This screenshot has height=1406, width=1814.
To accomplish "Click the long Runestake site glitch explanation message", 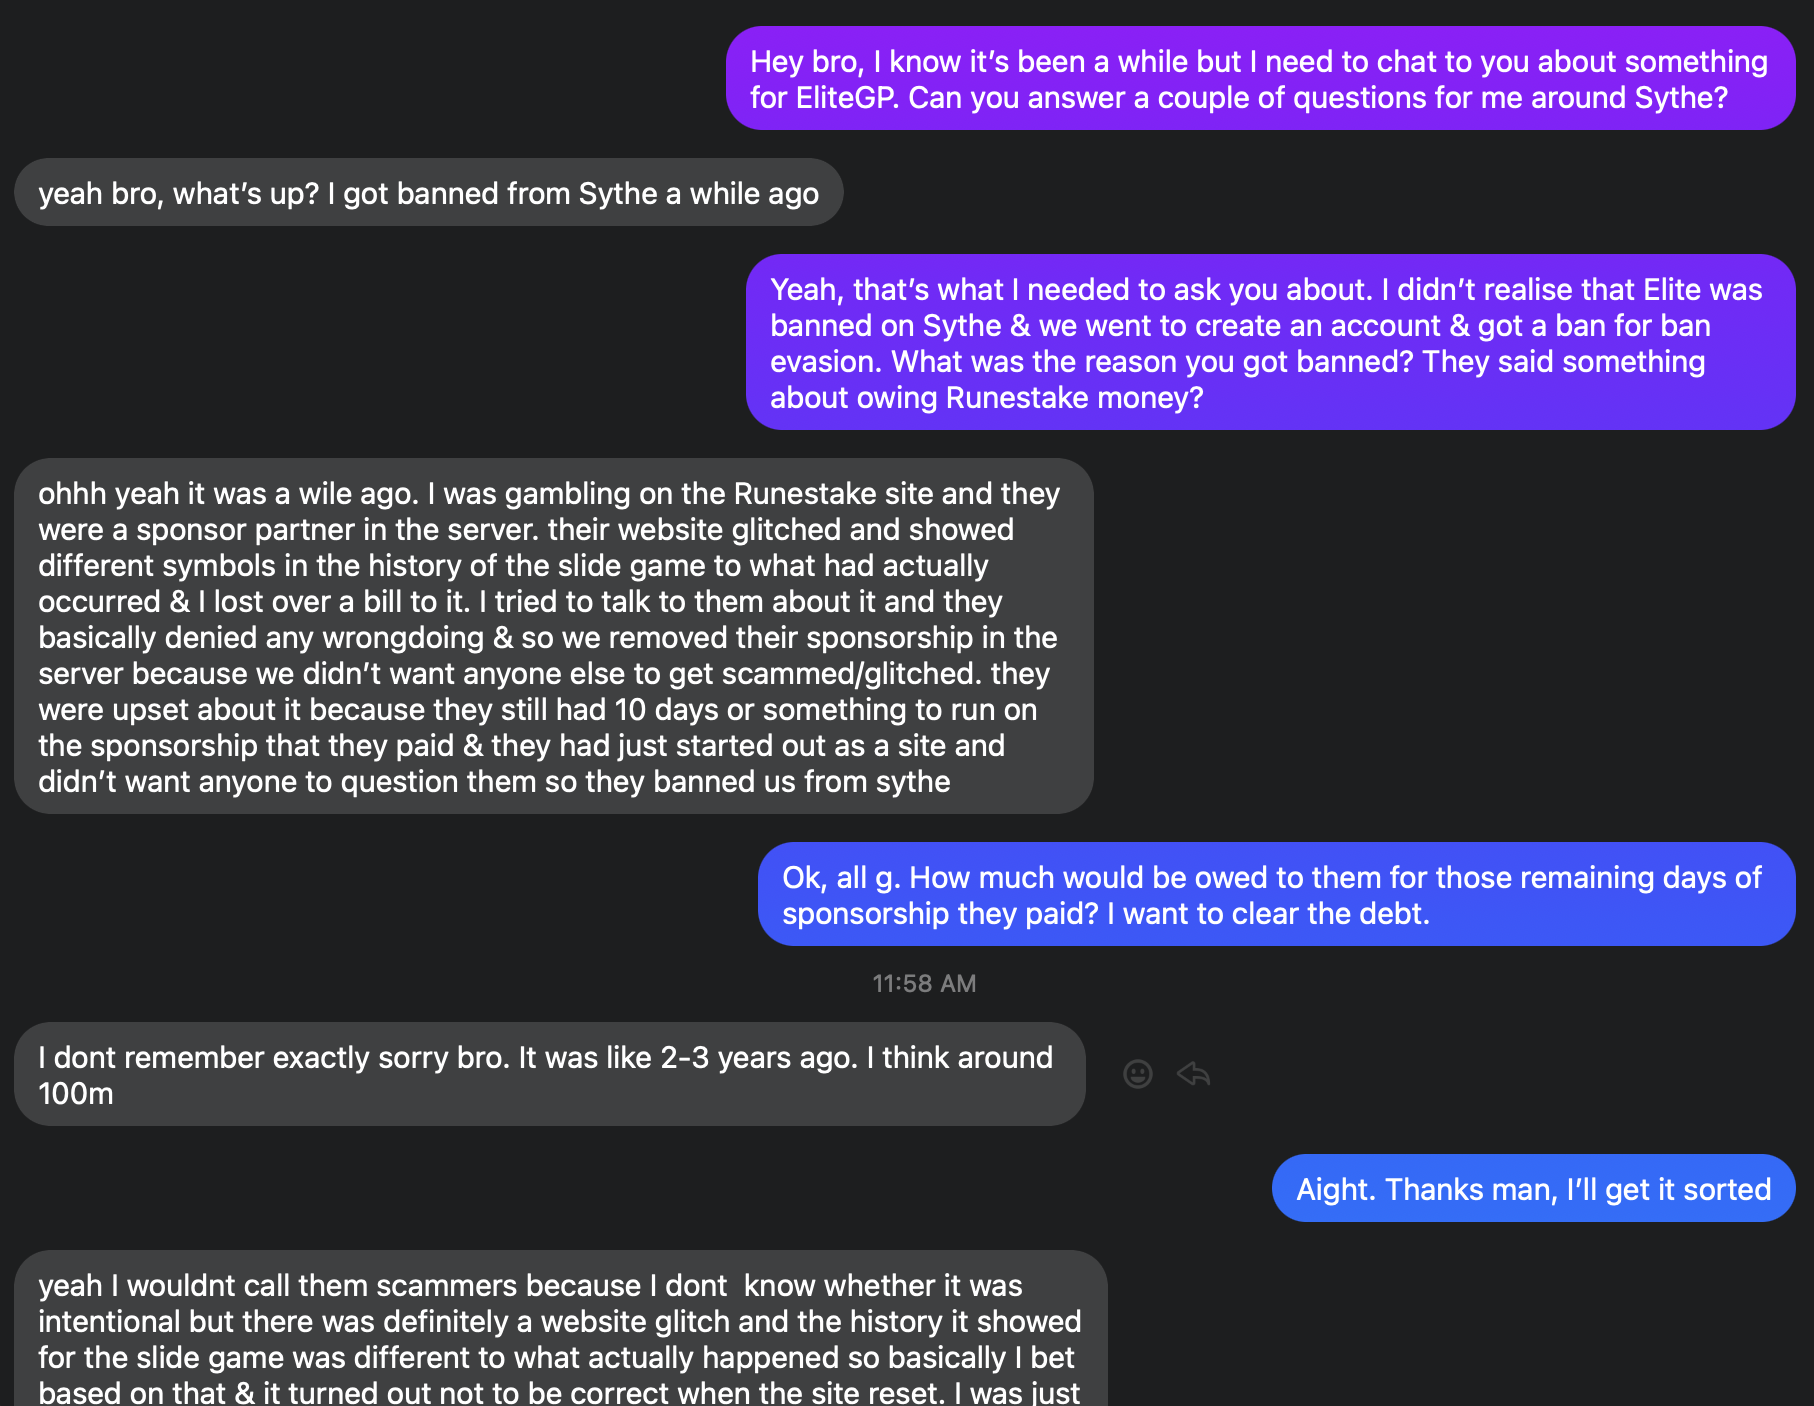I will [554, 637].
